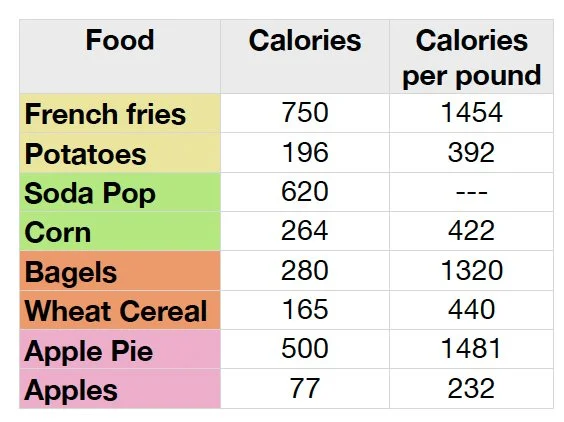564x422 pixels.
Task: Click the Calories per pound header
Action: coord(471,56)
